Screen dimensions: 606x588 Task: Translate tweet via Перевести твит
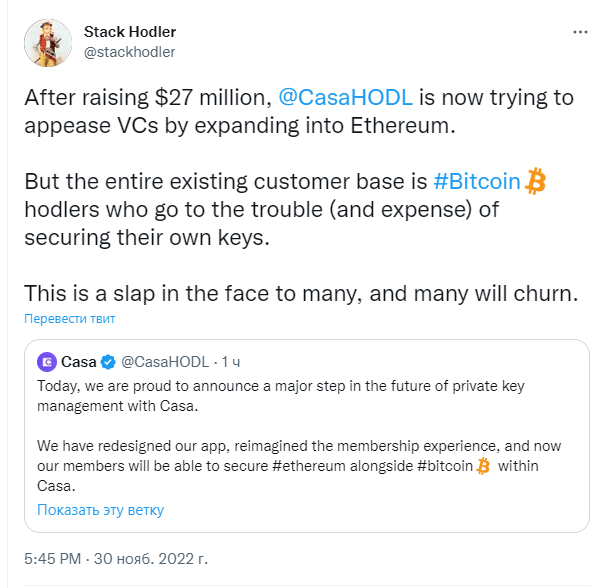pyautogui.click(x=70, y=319)
